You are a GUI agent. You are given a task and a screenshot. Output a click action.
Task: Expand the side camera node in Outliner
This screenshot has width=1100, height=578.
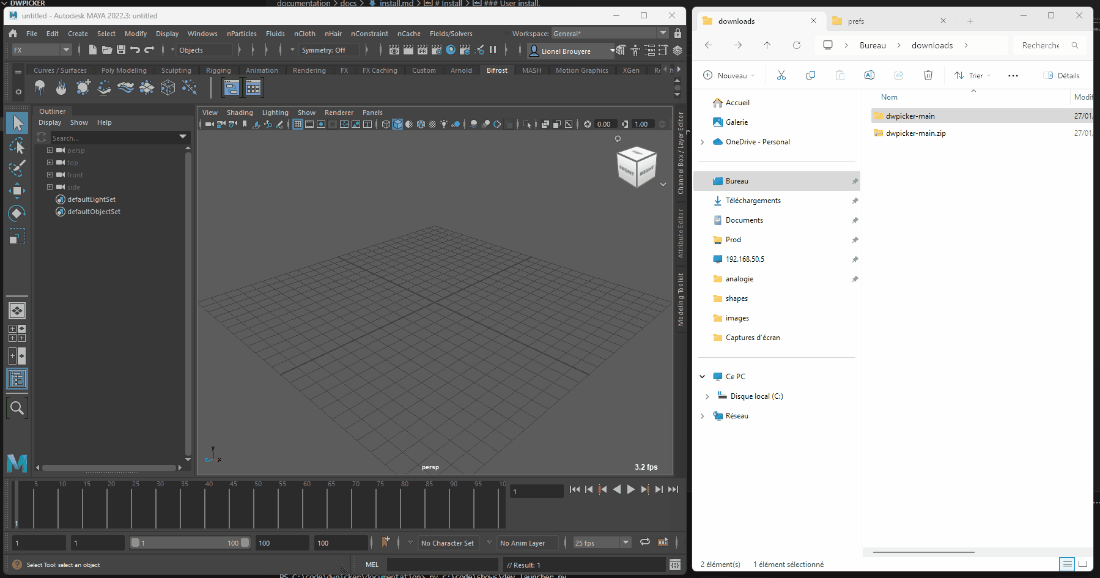[50, 187]
